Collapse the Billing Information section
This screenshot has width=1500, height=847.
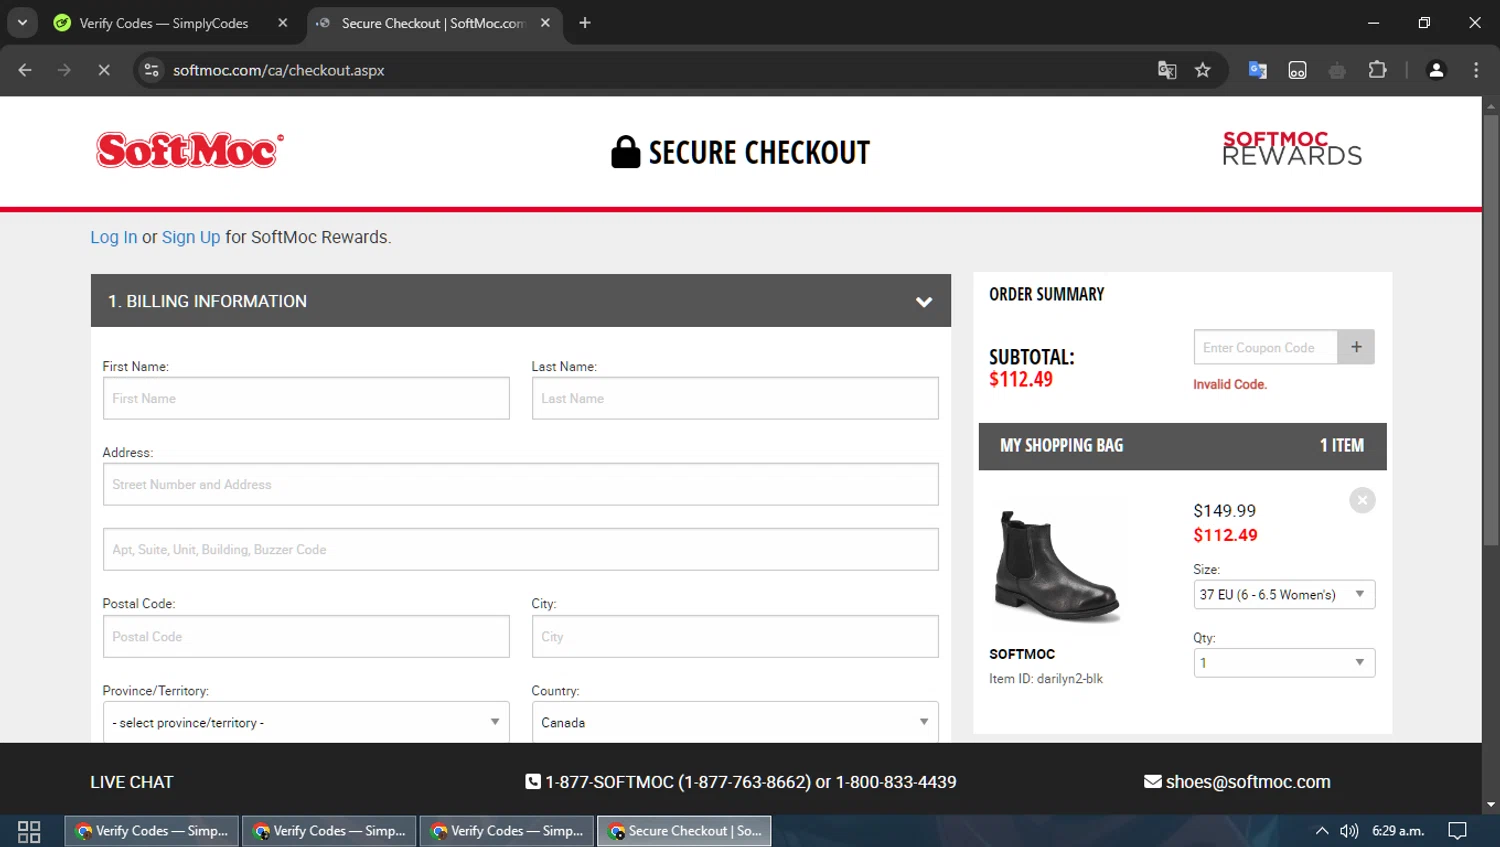pyautogui.click(x=924, y=301)
